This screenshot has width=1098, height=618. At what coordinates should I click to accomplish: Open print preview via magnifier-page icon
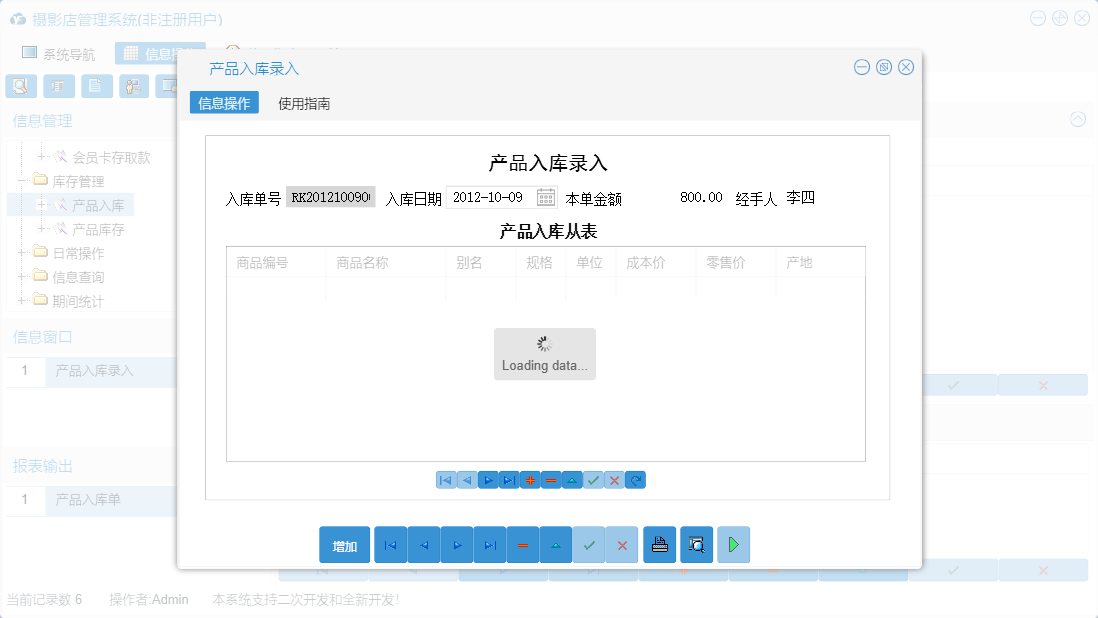(x=696, y=545)
